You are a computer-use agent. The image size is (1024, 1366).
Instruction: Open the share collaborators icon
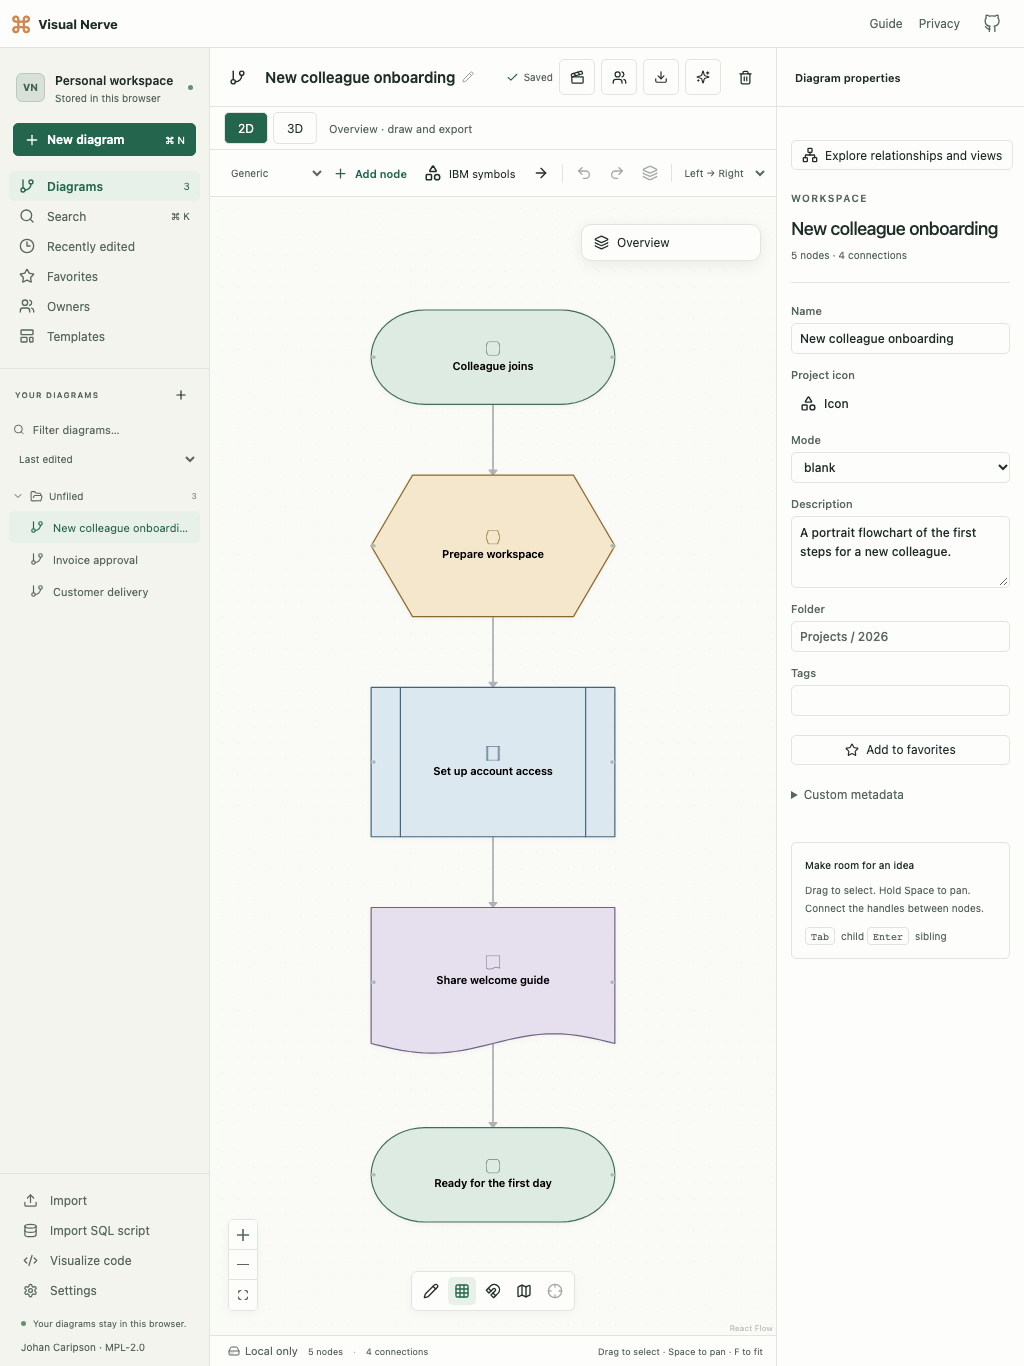pos(619,77)
